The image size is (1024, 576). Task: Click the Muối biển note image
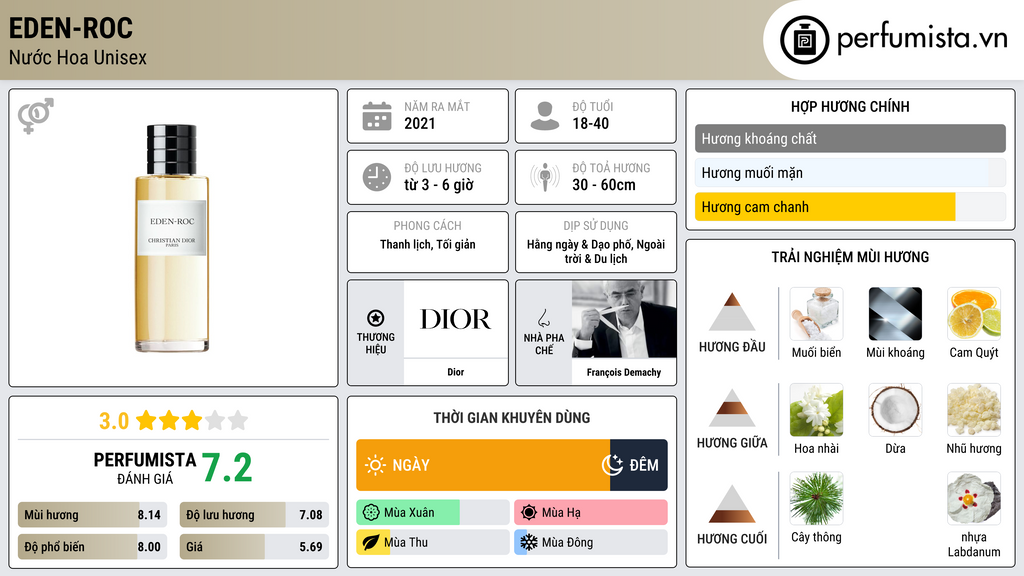[816, 314]
